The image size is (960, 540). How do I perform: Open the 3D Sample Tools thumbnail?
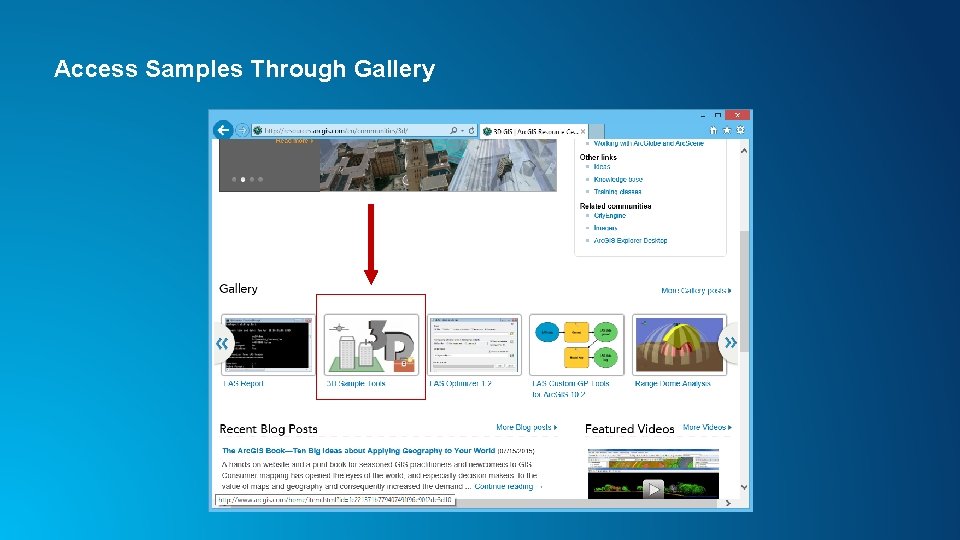pos(371,344)
